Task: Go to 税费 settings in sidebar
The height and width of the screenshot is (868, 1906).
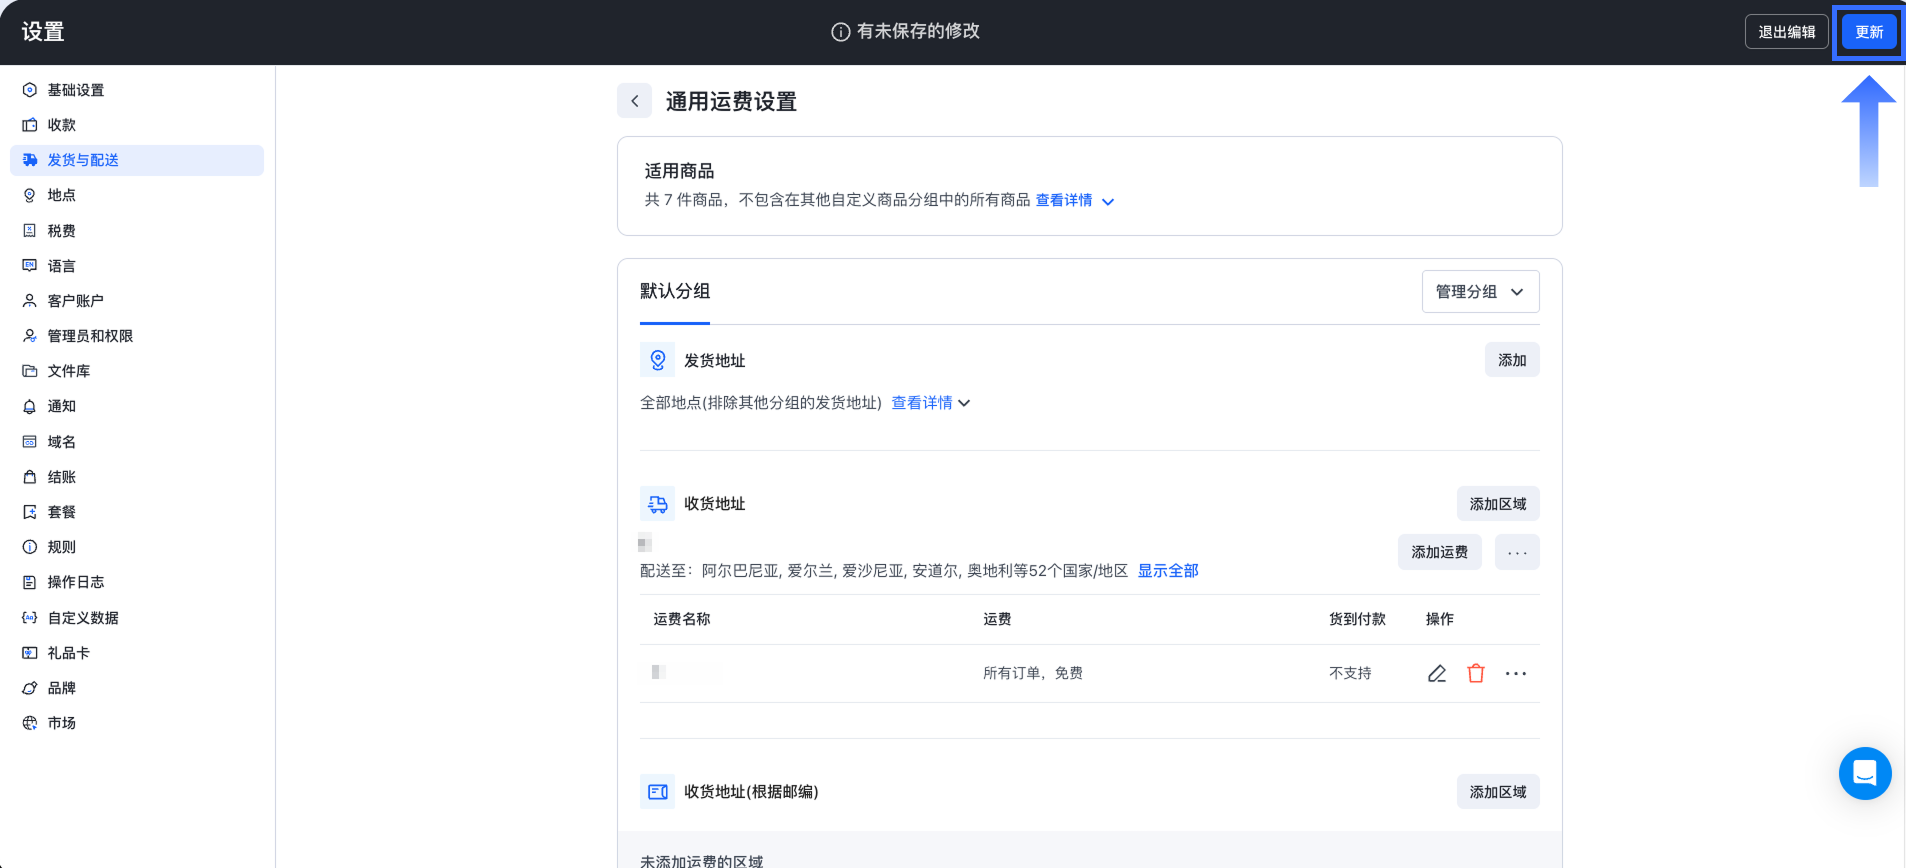Action: coord(62,231)
